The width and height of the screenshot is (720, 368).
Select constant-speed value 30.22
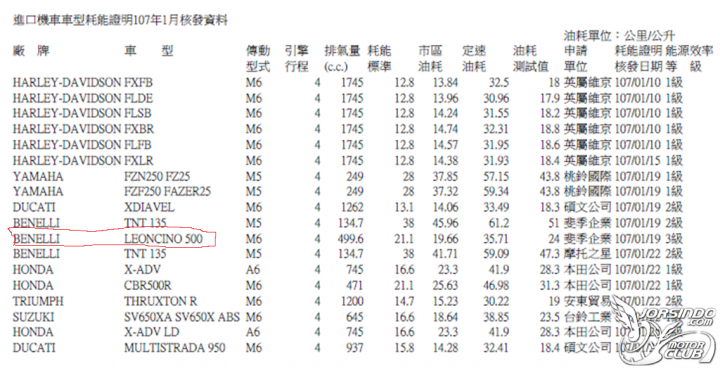(x=496, y=301)
